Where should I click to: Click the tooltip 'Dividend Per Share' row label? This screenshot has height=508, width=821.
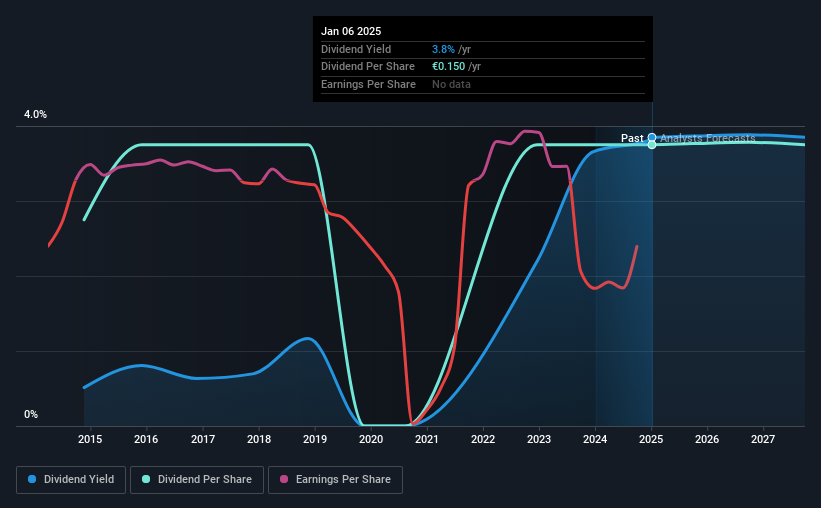[368, 67]
